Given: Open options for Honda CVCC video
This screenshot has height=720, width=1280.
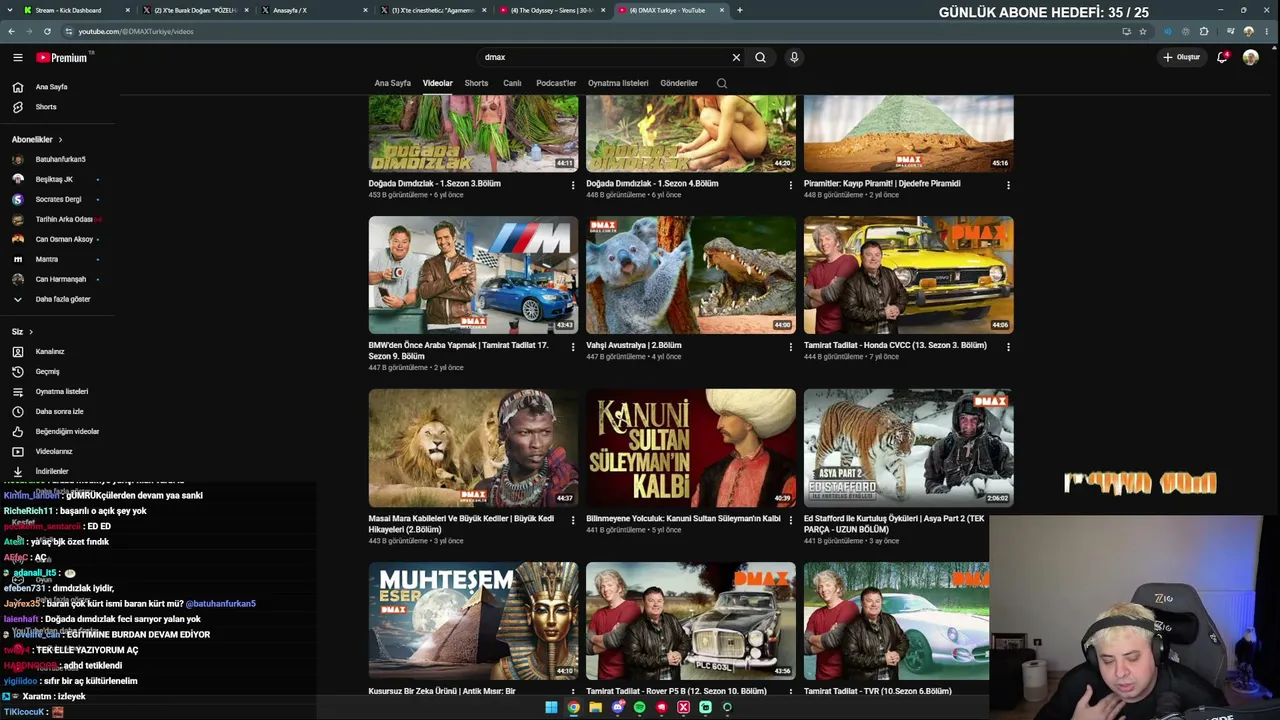Looking at the screenshot, I should click(1008, 347).
